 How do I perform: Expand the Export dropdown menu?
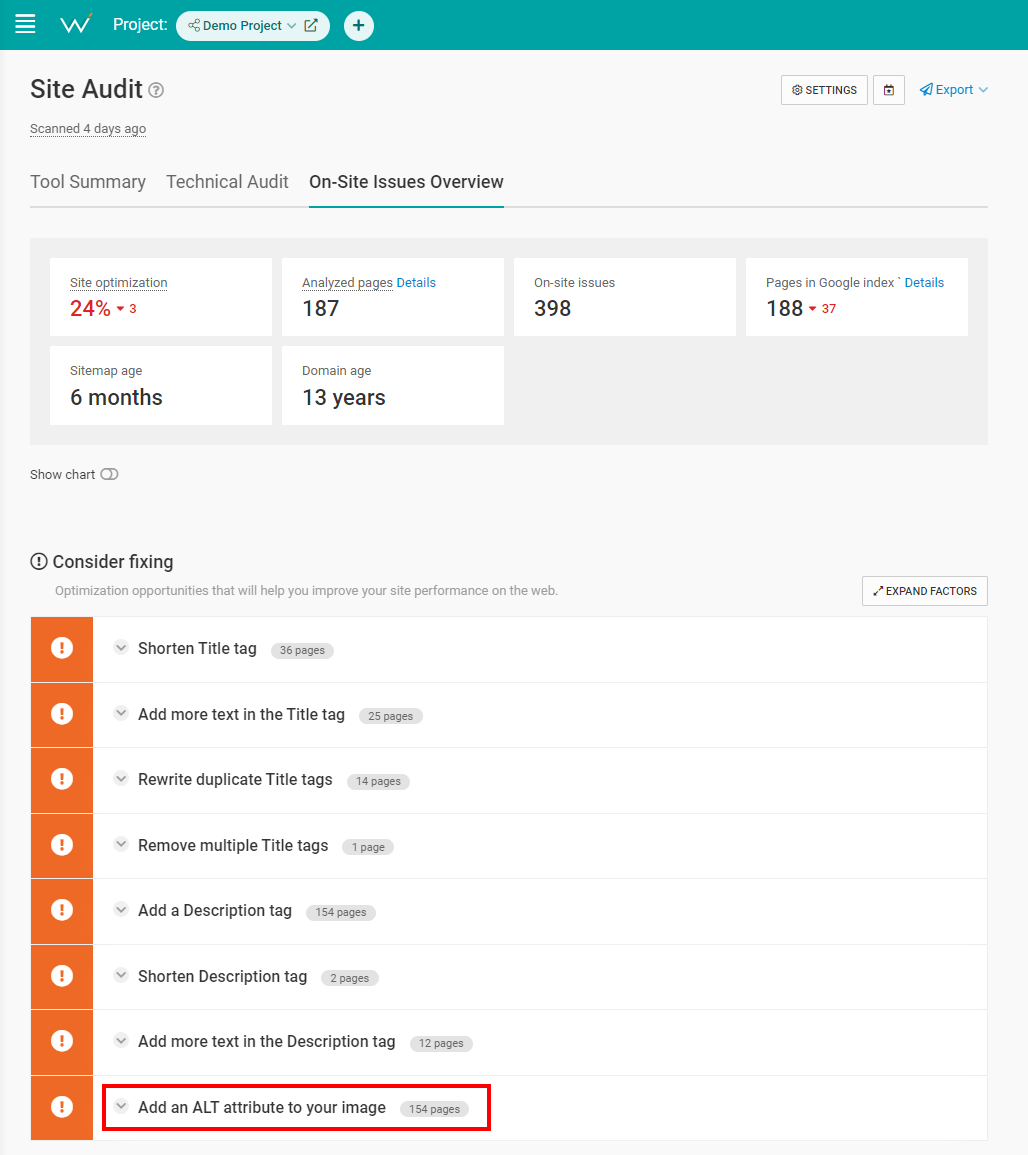(954, 90)
